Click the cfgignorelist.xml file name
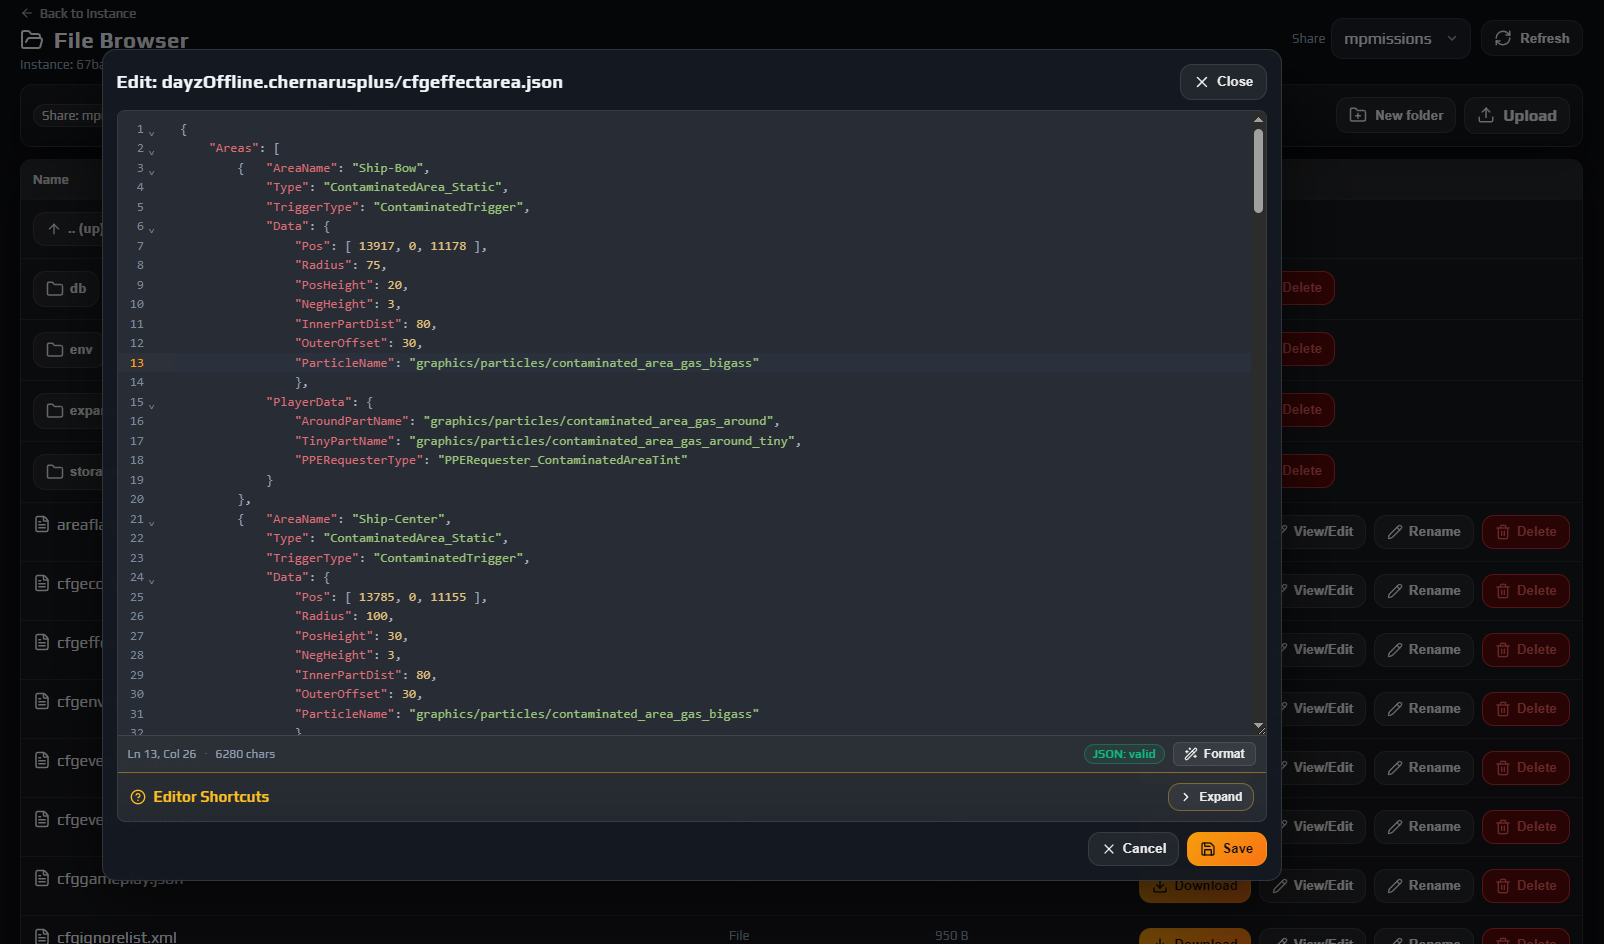This screenshot has width=1604, height=944. [117, 937]
